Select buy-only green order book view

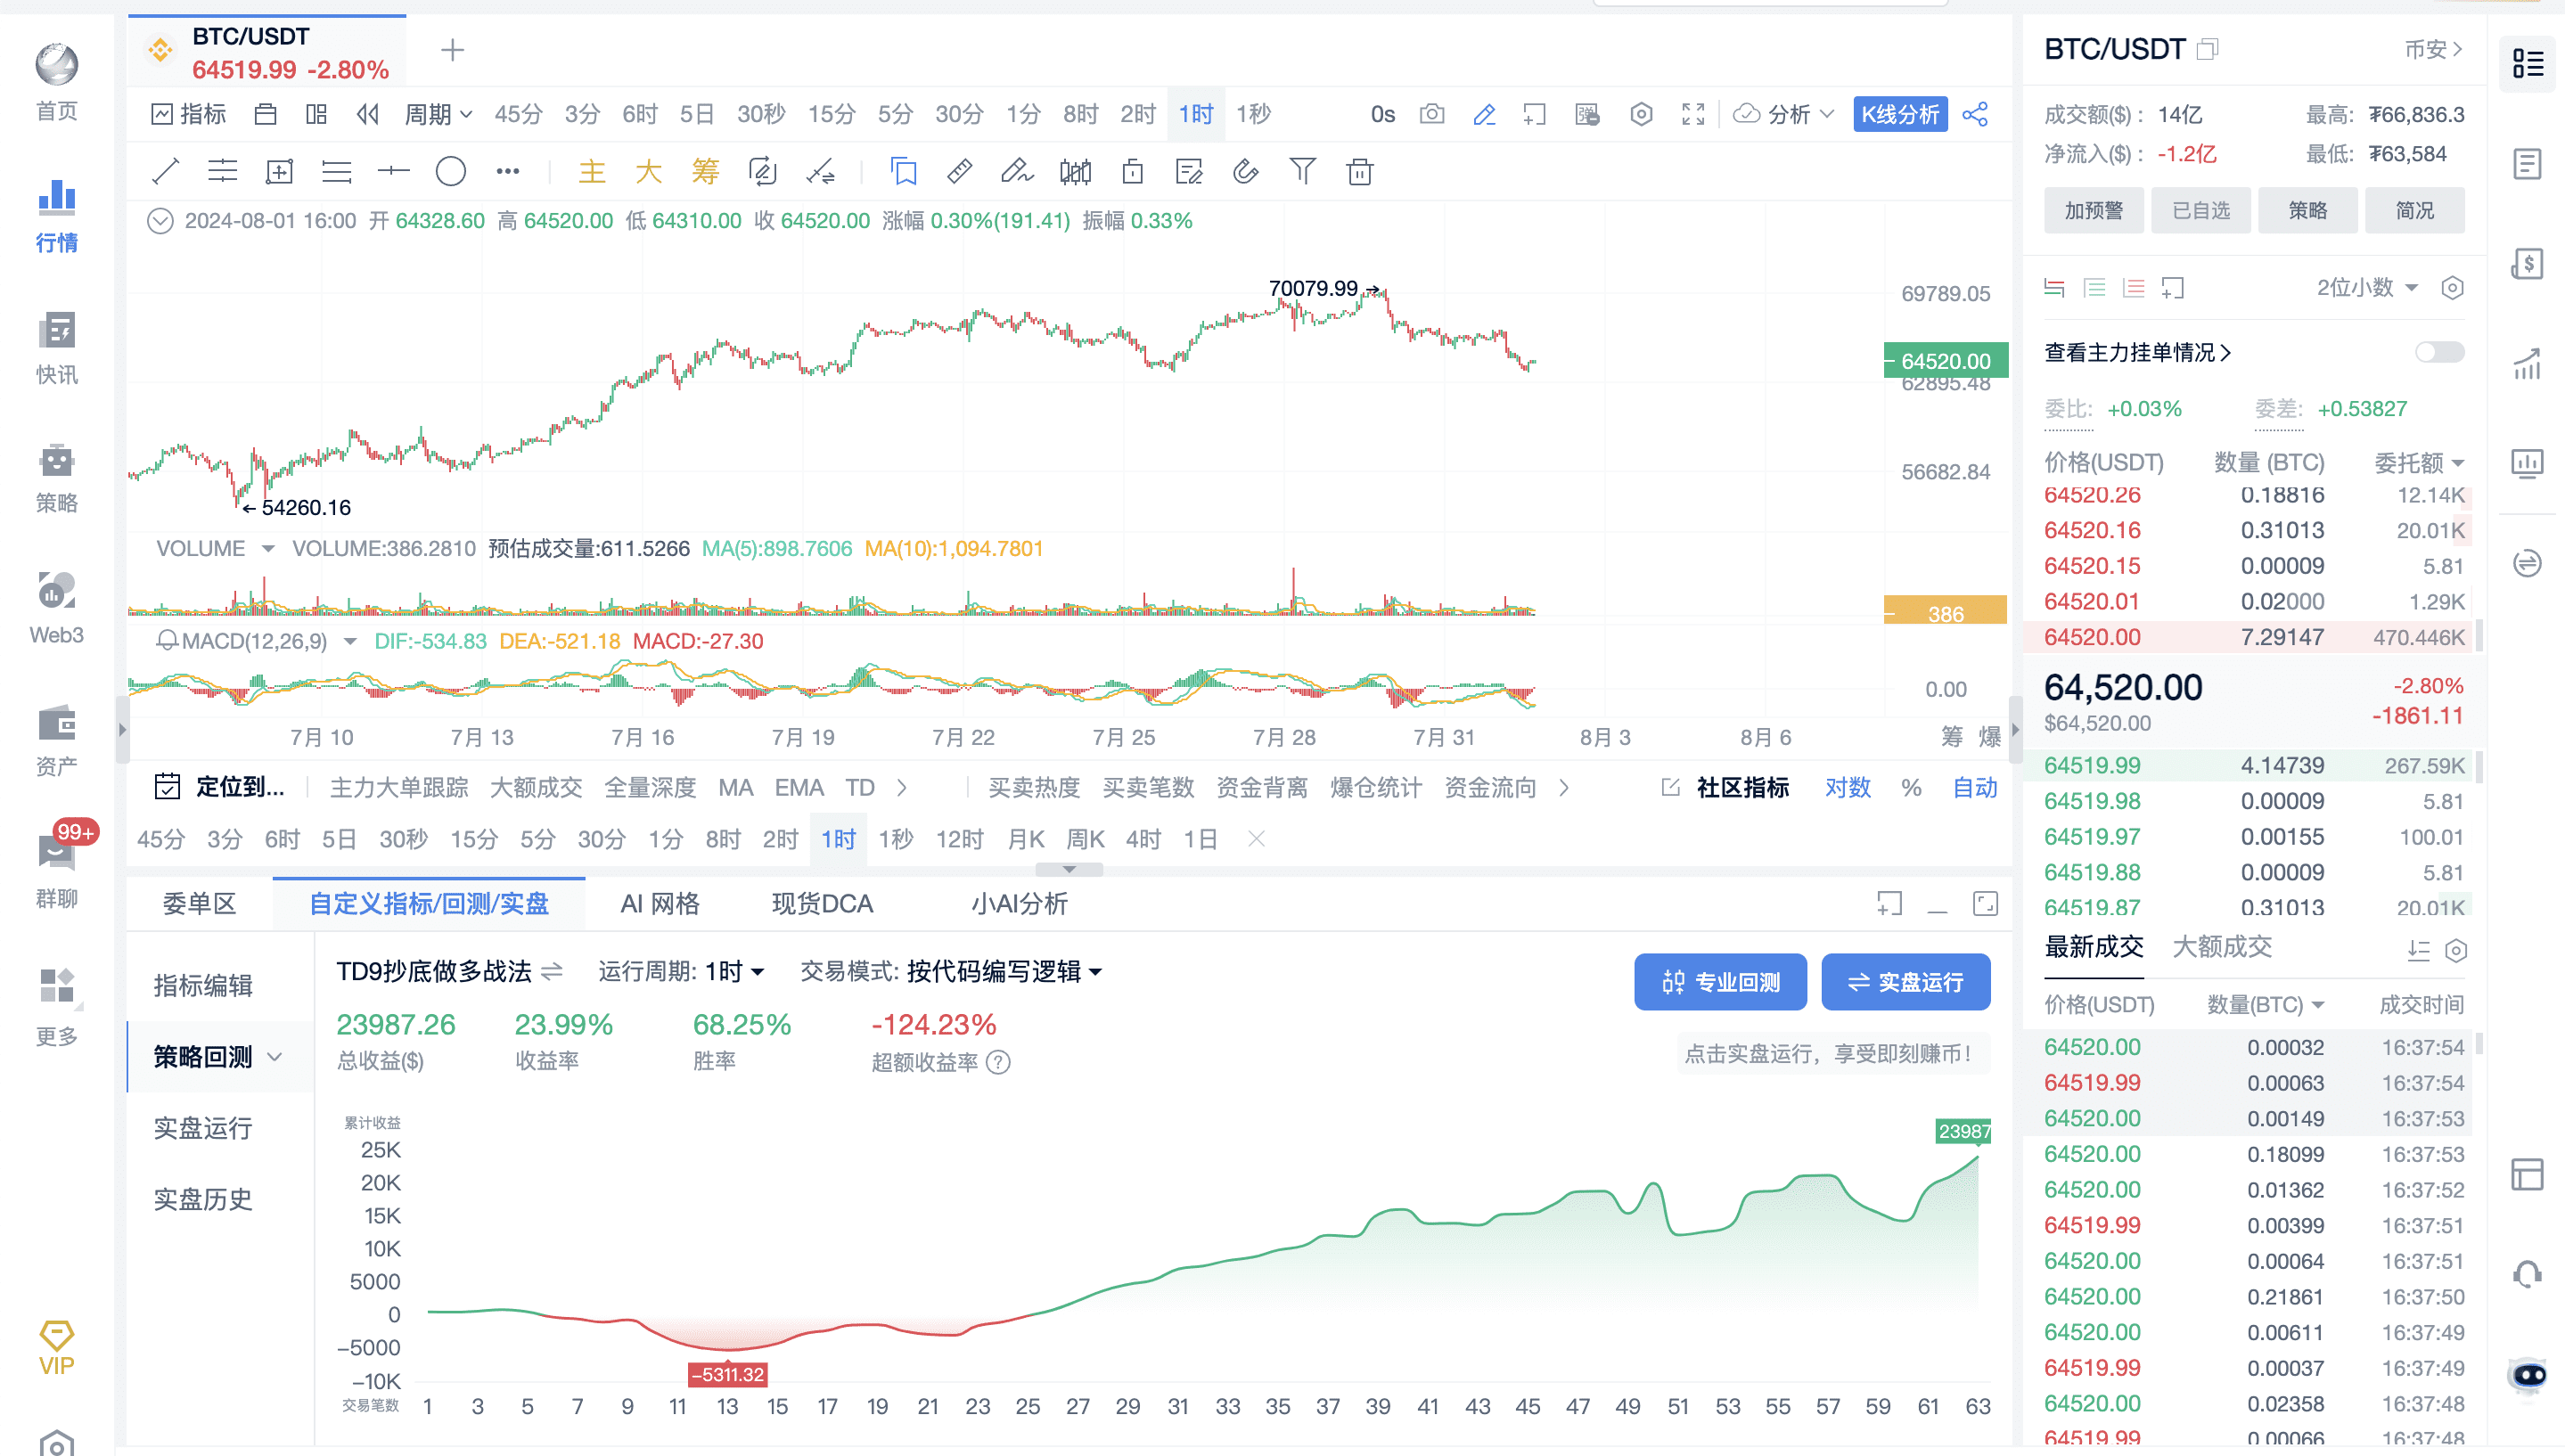click(2094, 288)
